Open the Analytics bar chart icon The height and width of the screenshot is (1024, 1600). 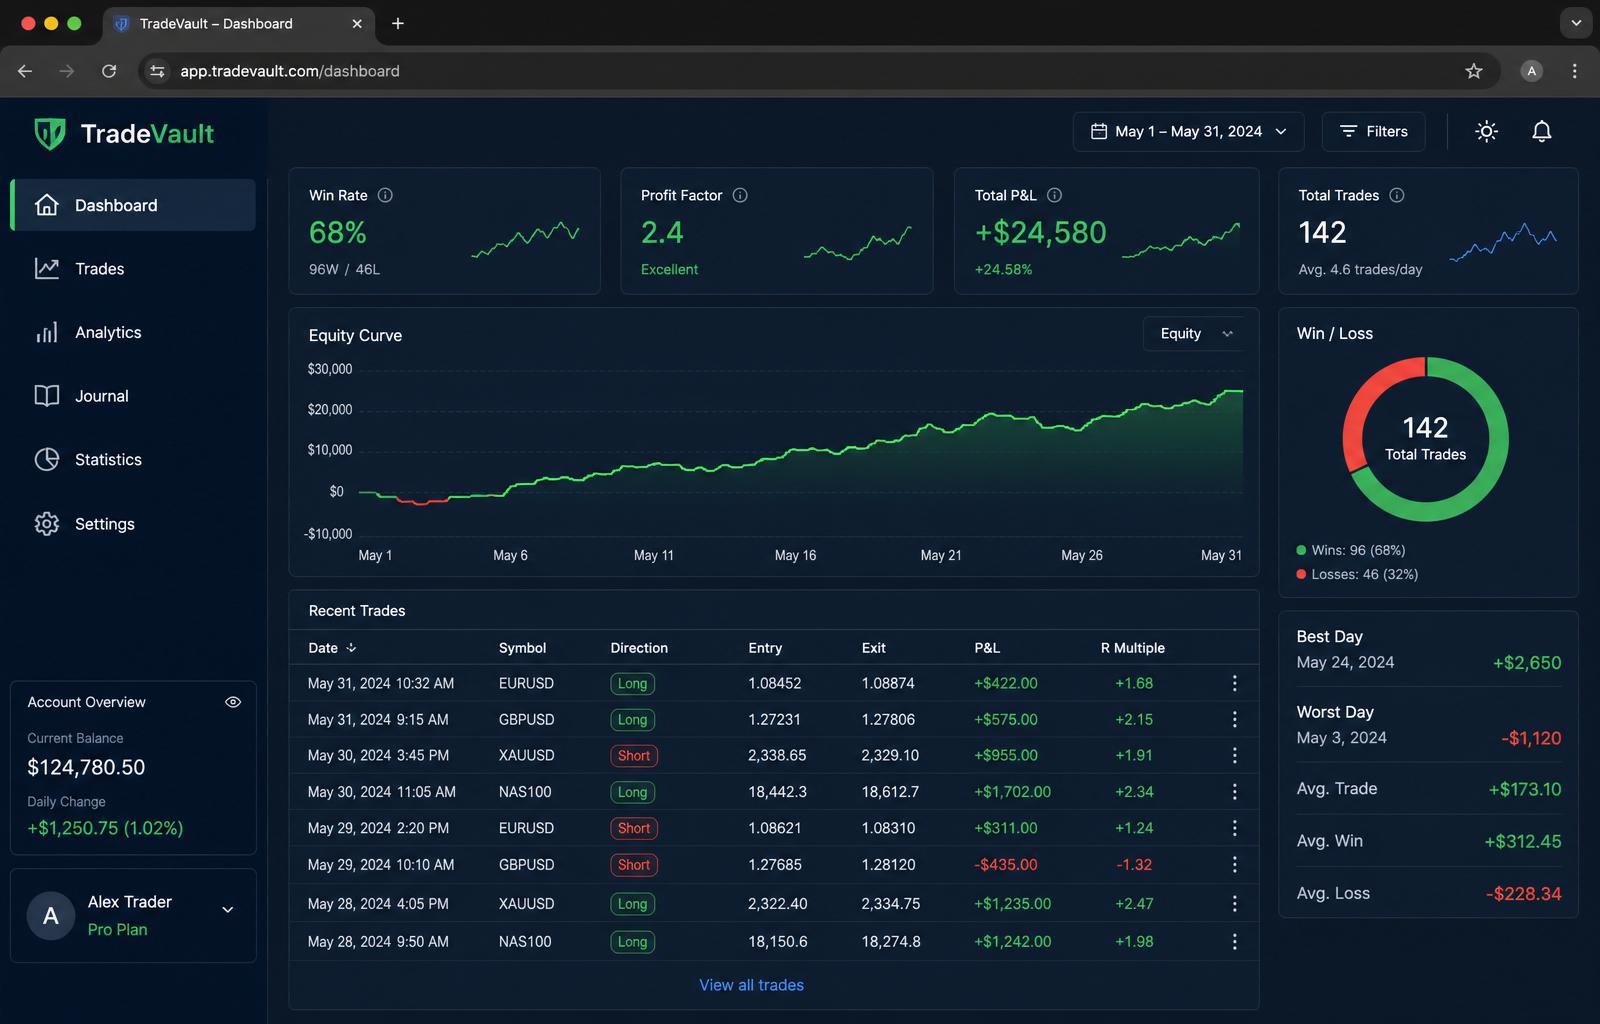coord(47,332)
